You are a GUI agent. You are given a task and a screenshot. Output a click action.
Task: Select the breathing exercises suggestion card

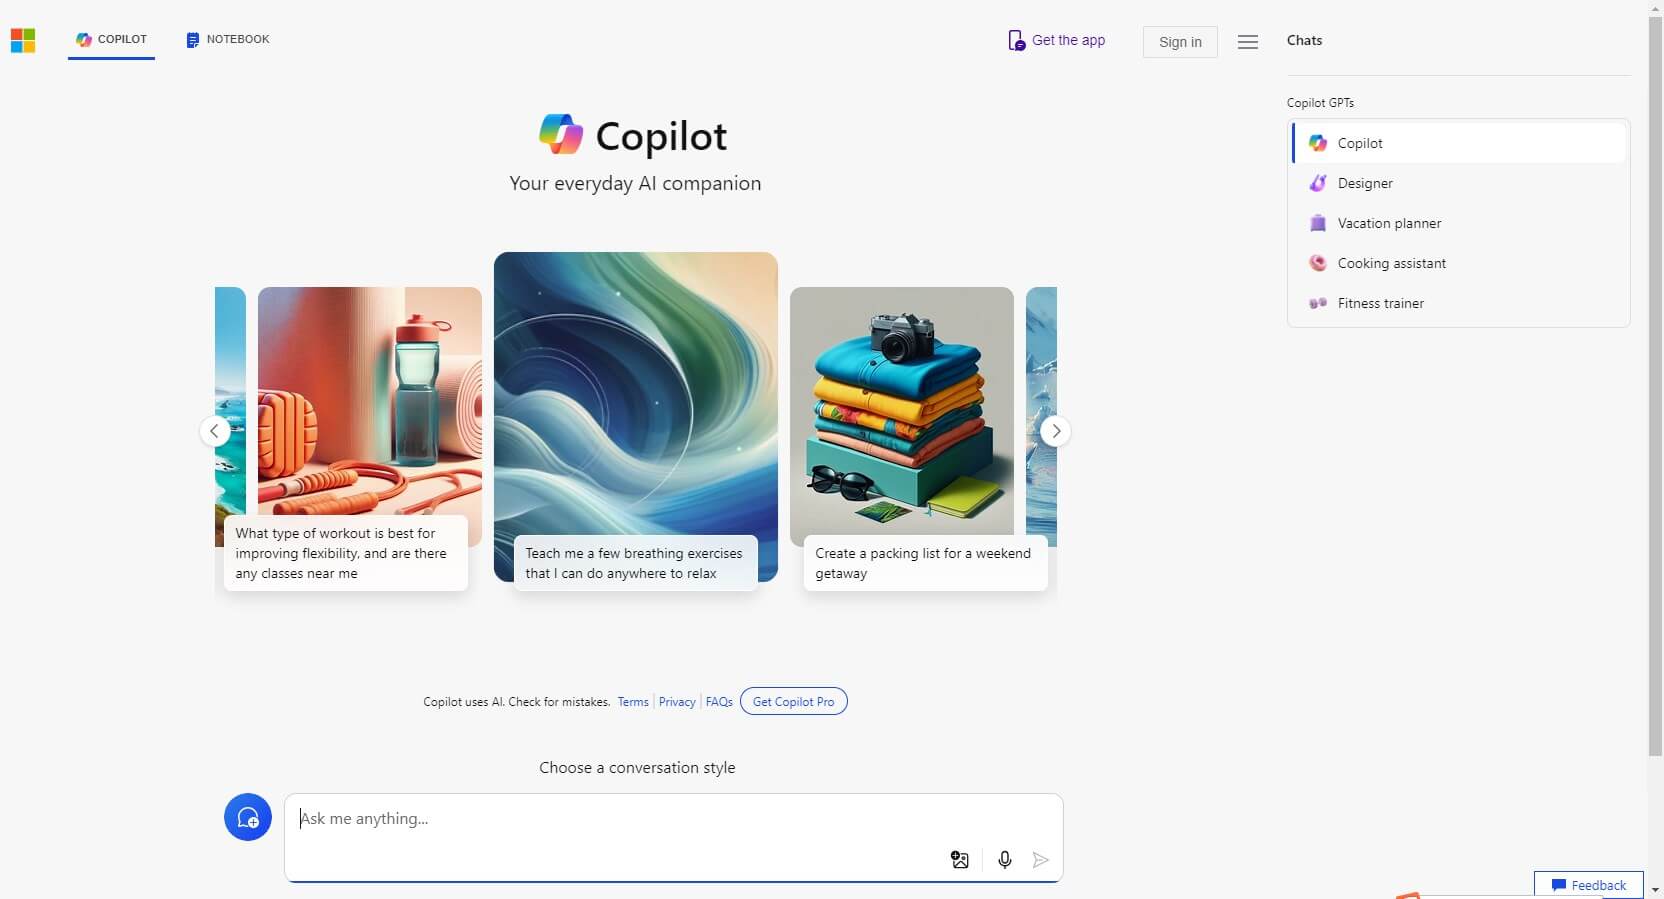tap(636, 563)
